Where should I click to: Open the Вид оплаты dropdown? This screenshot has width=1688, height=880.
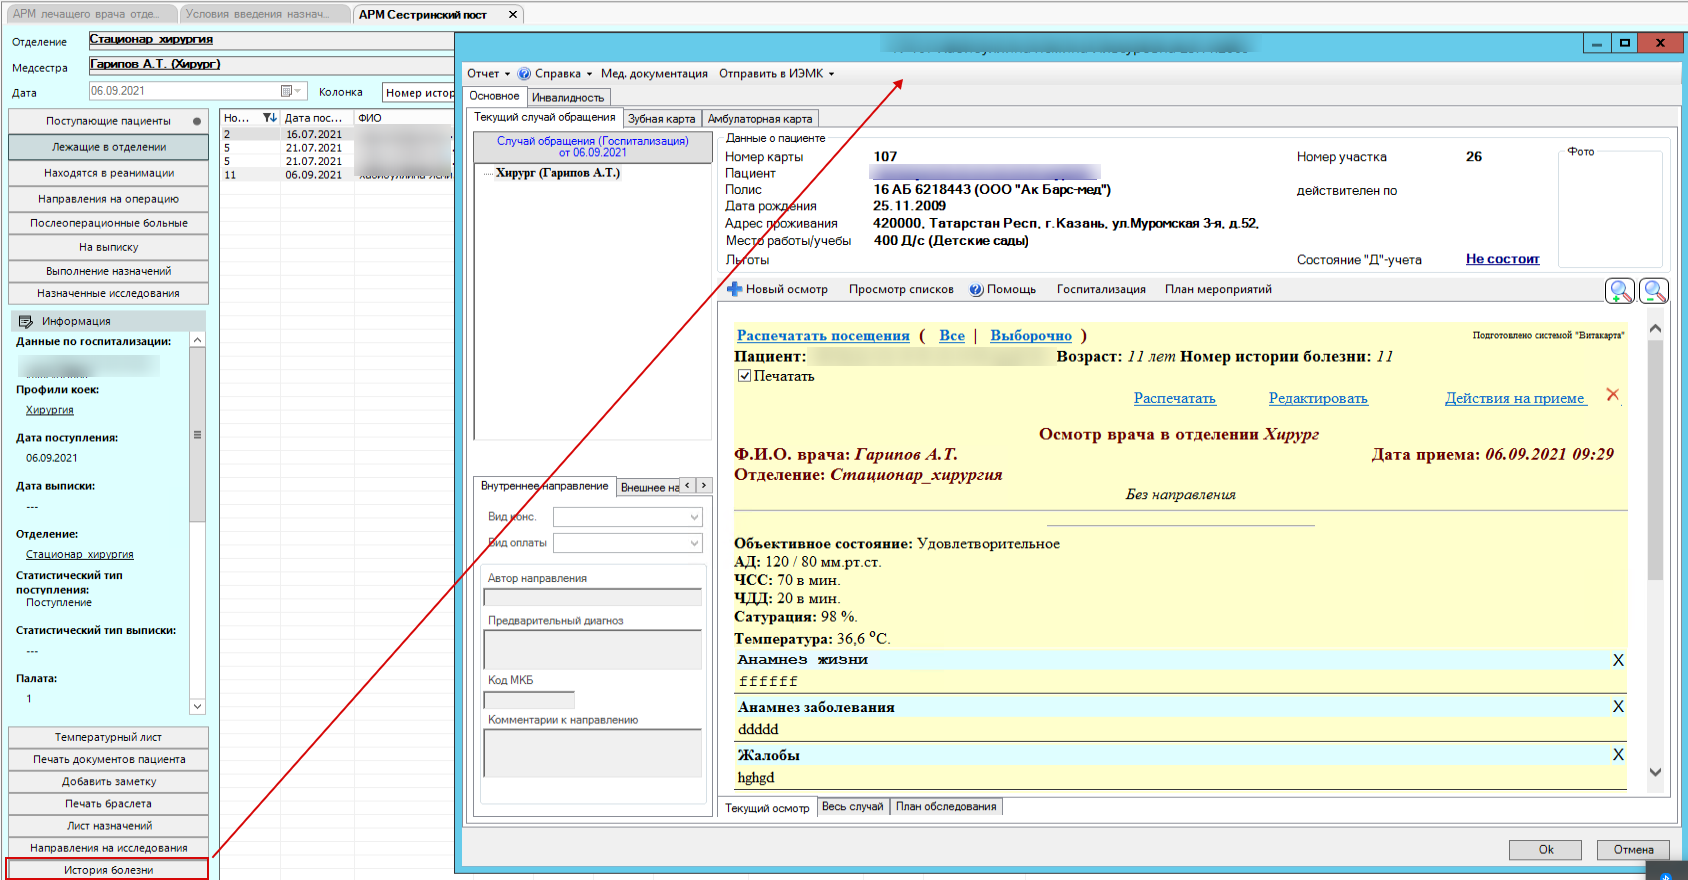[694, 543]
